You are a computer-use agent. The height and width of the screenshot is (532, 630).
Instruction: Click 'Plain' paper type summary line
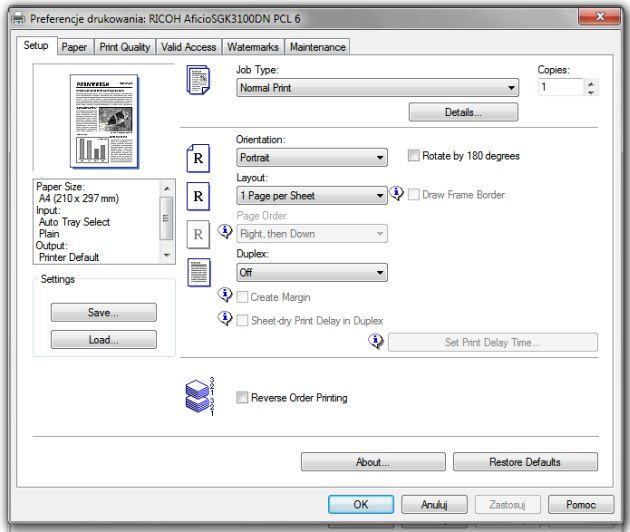coord(49,233)
